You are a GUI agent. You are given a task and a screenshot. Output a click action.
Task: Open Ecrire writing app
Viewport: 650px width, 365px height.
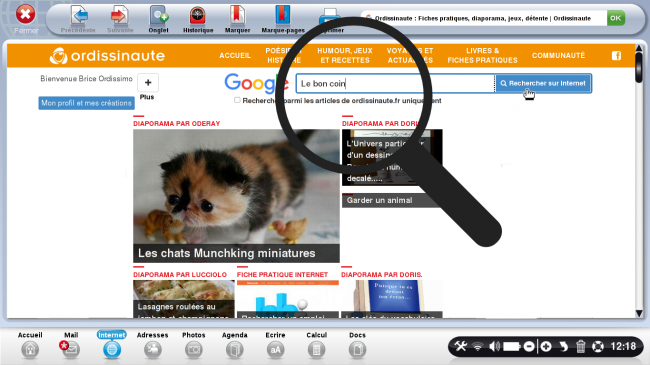click(x=275, y=350)
